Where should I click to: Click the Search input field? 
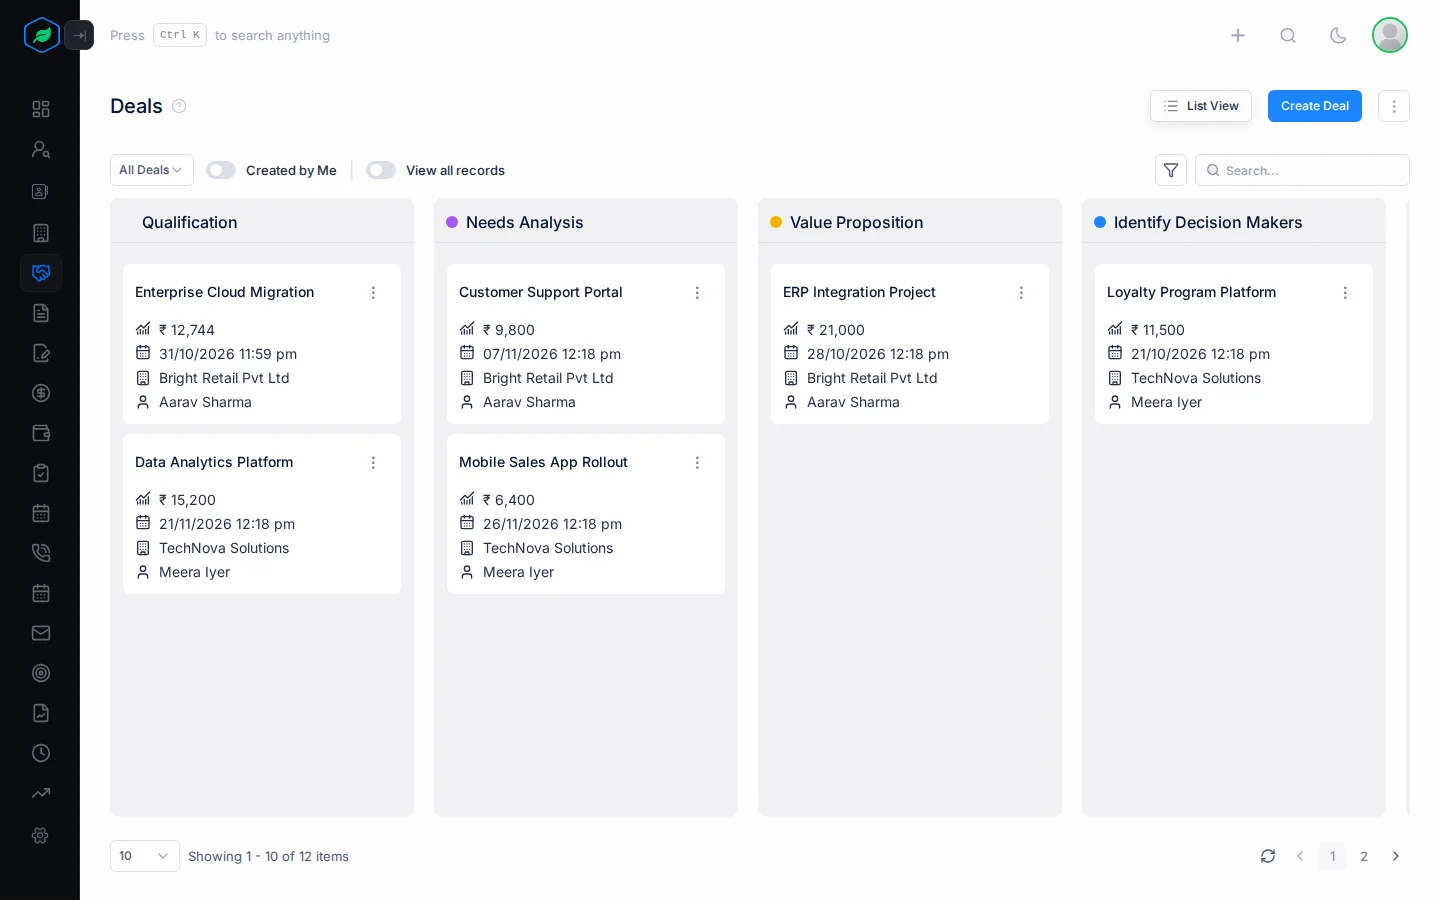1302,170
